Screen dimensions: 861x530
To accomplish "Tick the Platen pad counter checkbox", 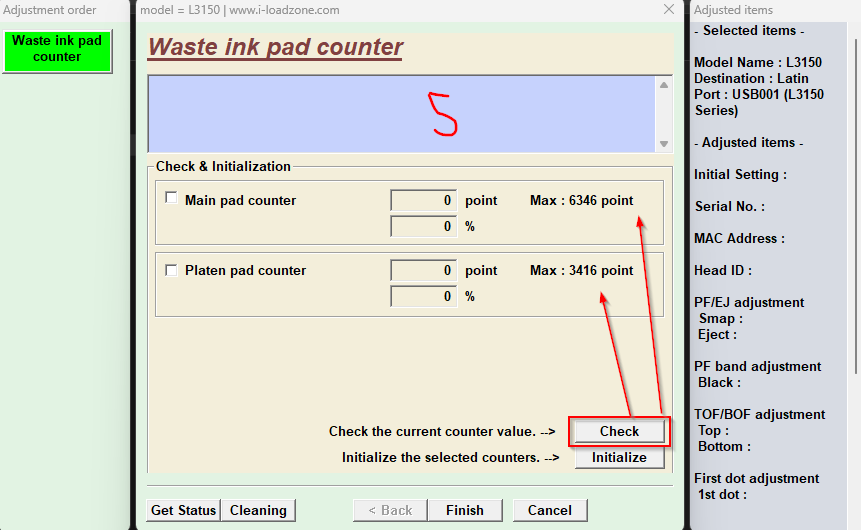I will [x=171, y=270].
